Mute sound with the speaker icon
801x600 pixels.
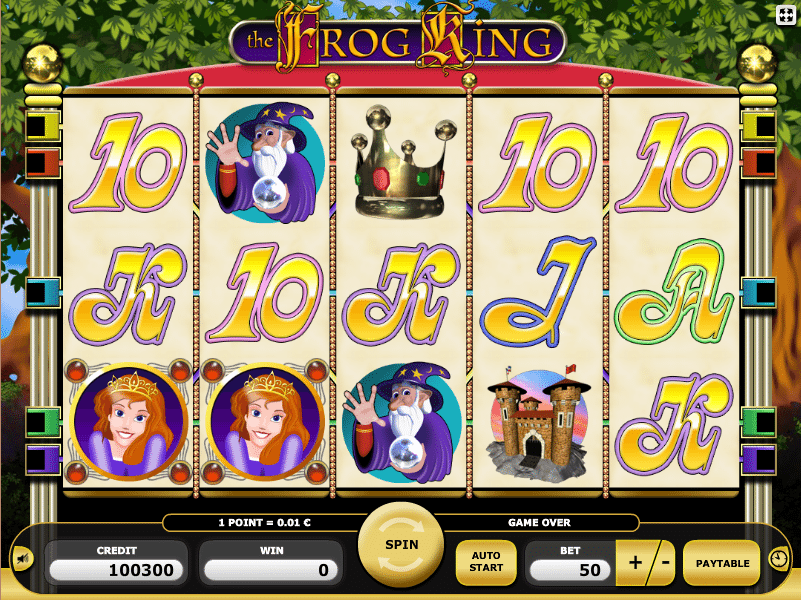23,559
